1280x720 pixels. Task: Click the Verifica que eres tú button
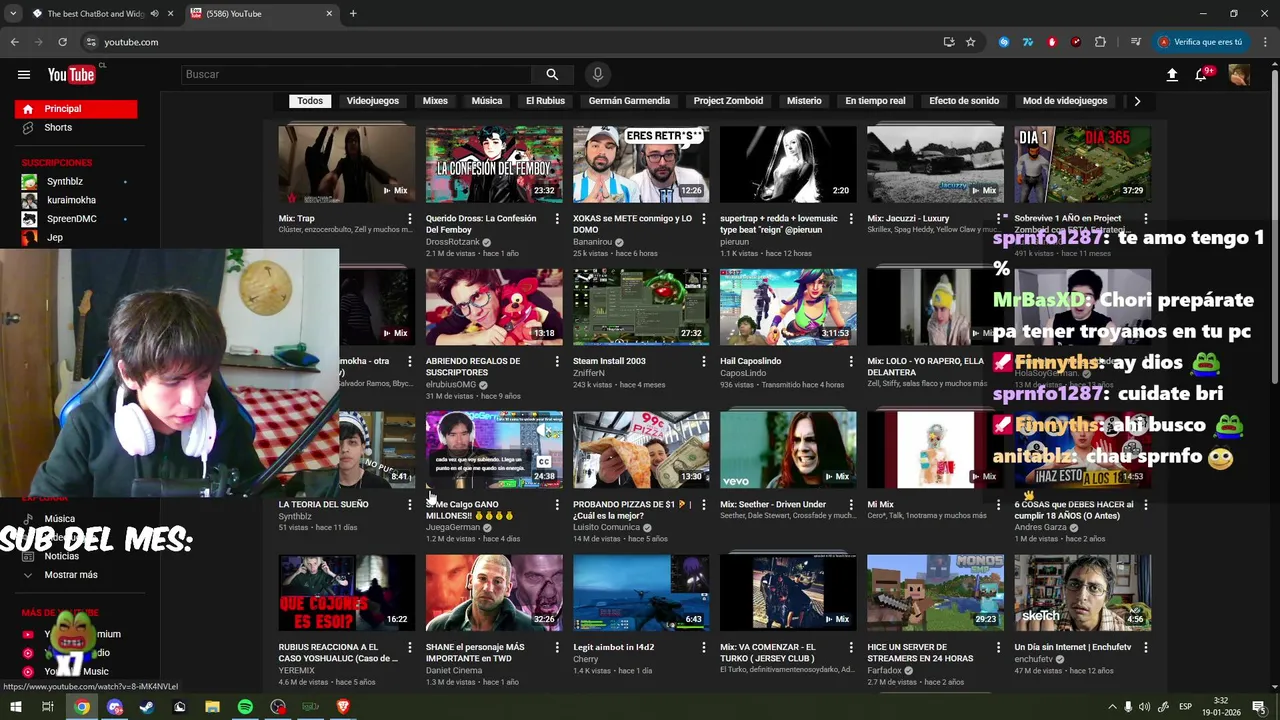pyautogui.click(x=1200, y=42)
